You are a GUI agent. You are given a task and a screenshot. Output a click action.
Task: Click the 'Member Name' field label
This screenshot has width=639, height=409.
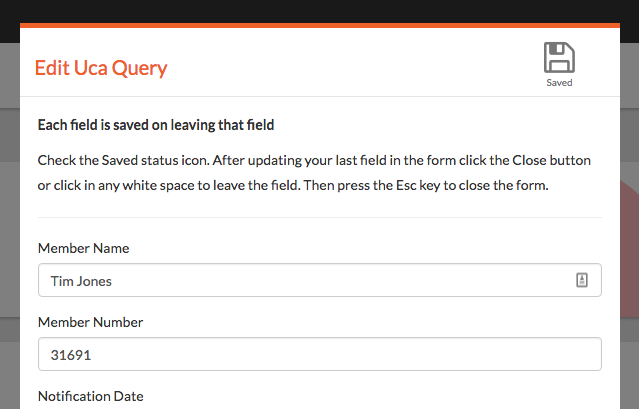click(x=84, y=248)
